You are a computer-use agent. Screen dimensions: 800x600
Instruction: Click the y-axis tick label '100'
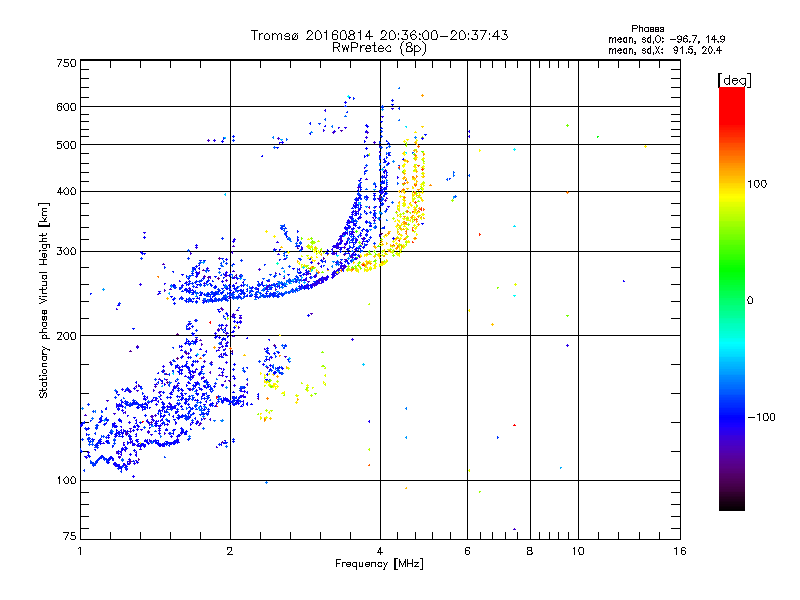tap(66, 481)
